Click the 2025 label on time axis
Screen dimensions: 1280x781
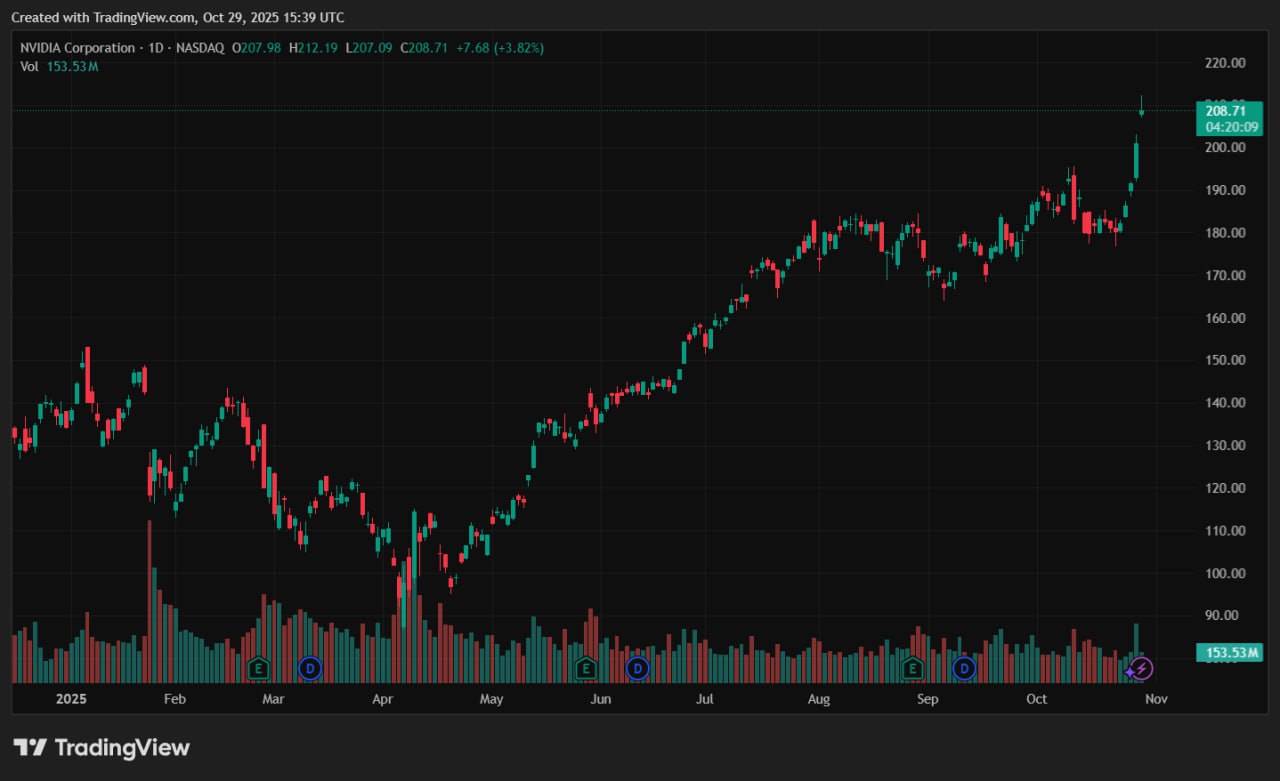[73, 699]
